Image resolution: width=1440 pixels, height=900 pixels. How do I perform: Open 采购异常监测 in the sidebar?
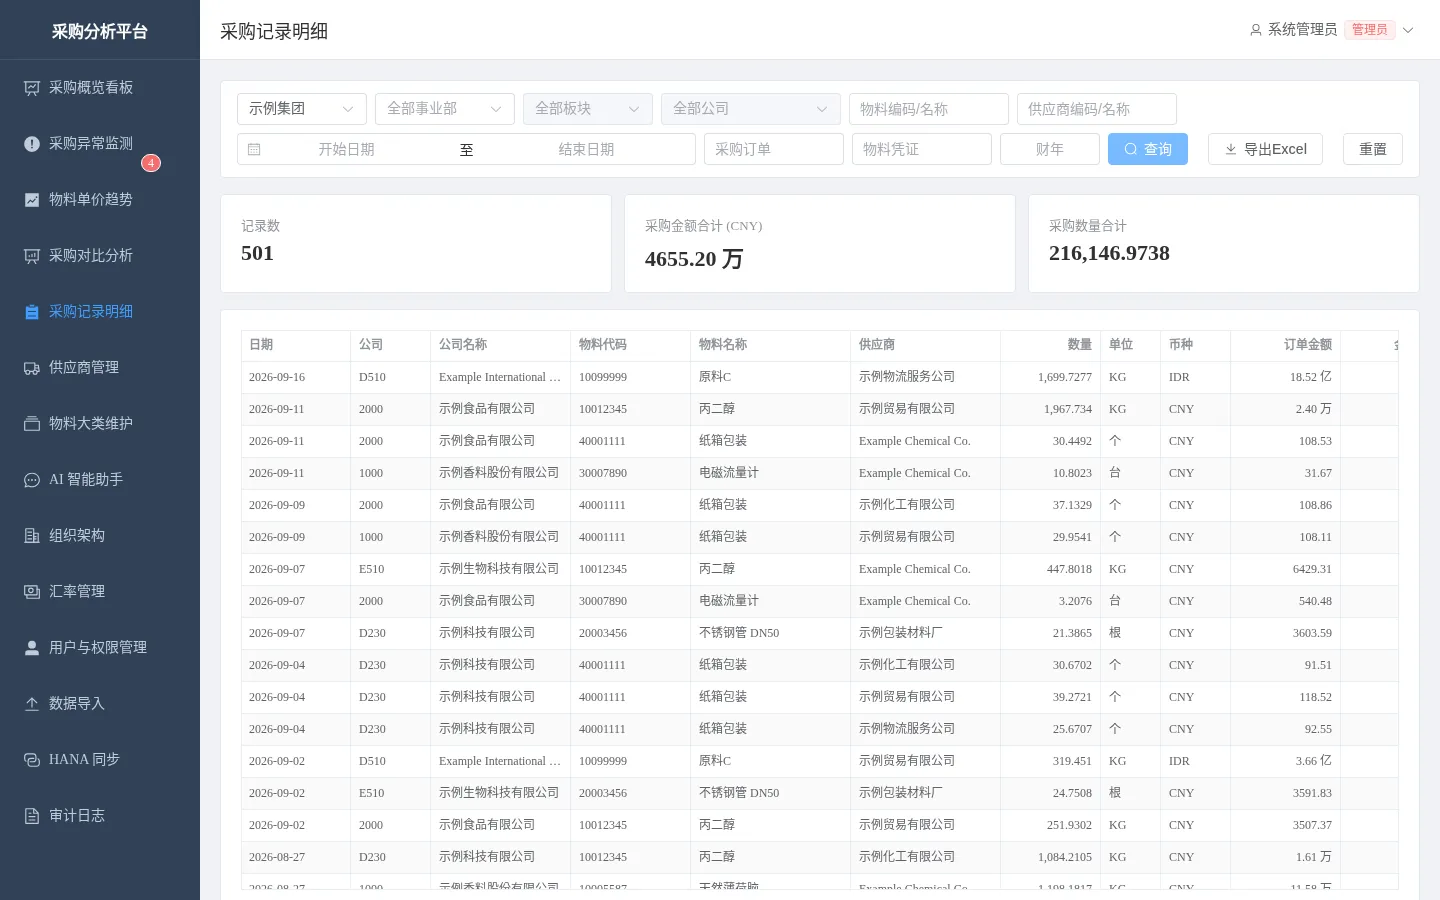point(100,144)
